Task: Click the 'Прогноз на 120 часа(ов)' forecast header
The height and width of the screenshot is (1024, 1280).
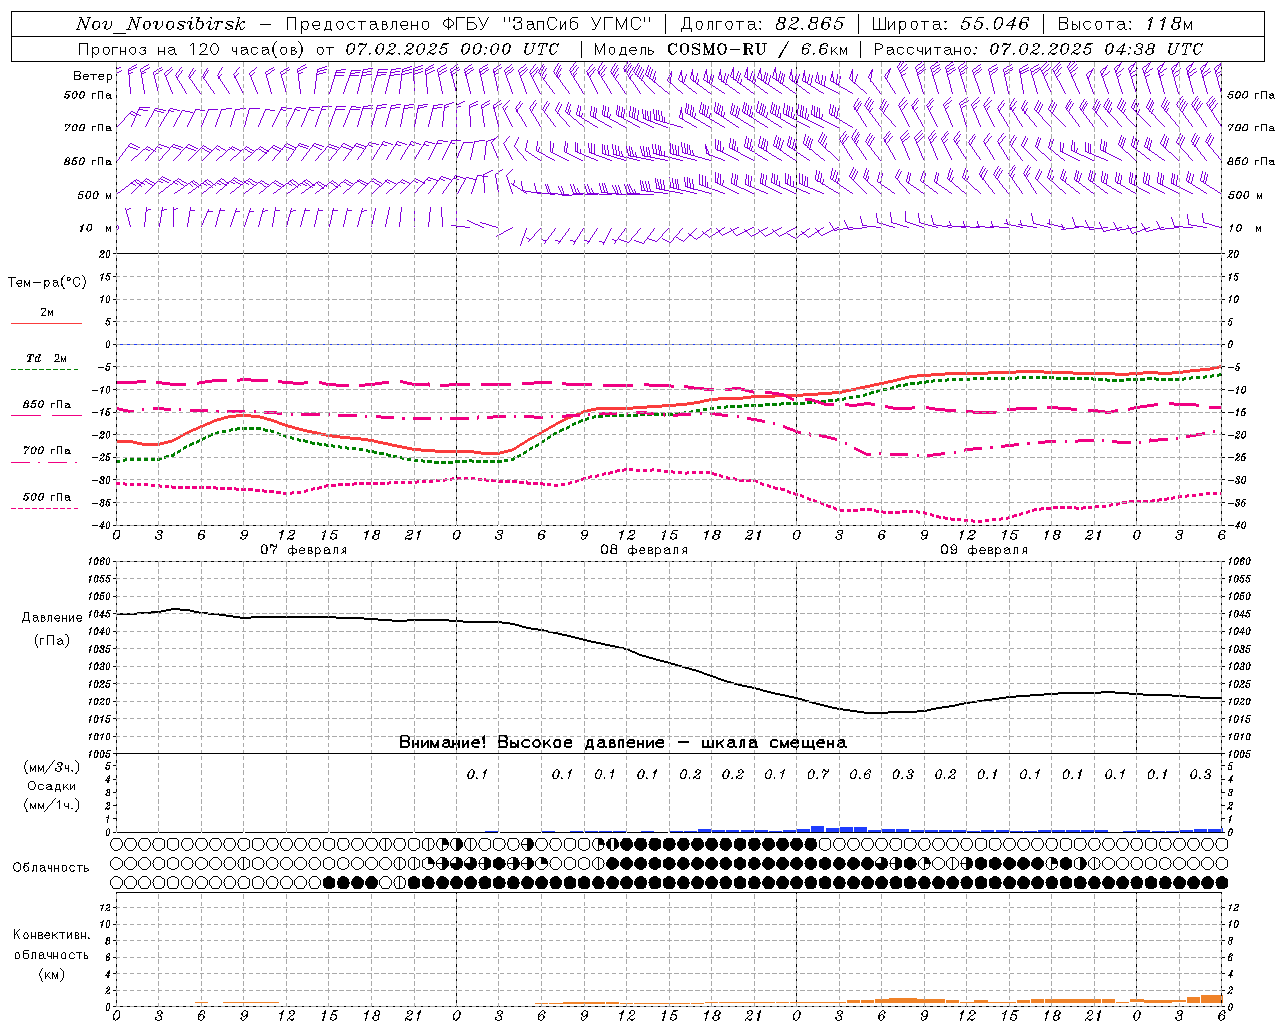Action: coord(192,49)
